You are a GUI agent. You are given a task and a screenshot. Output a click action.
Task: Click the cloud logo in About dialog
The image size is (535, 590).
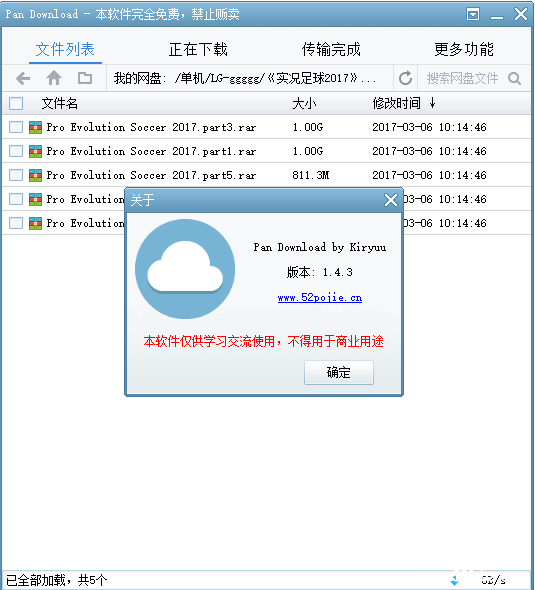[185, 269]
